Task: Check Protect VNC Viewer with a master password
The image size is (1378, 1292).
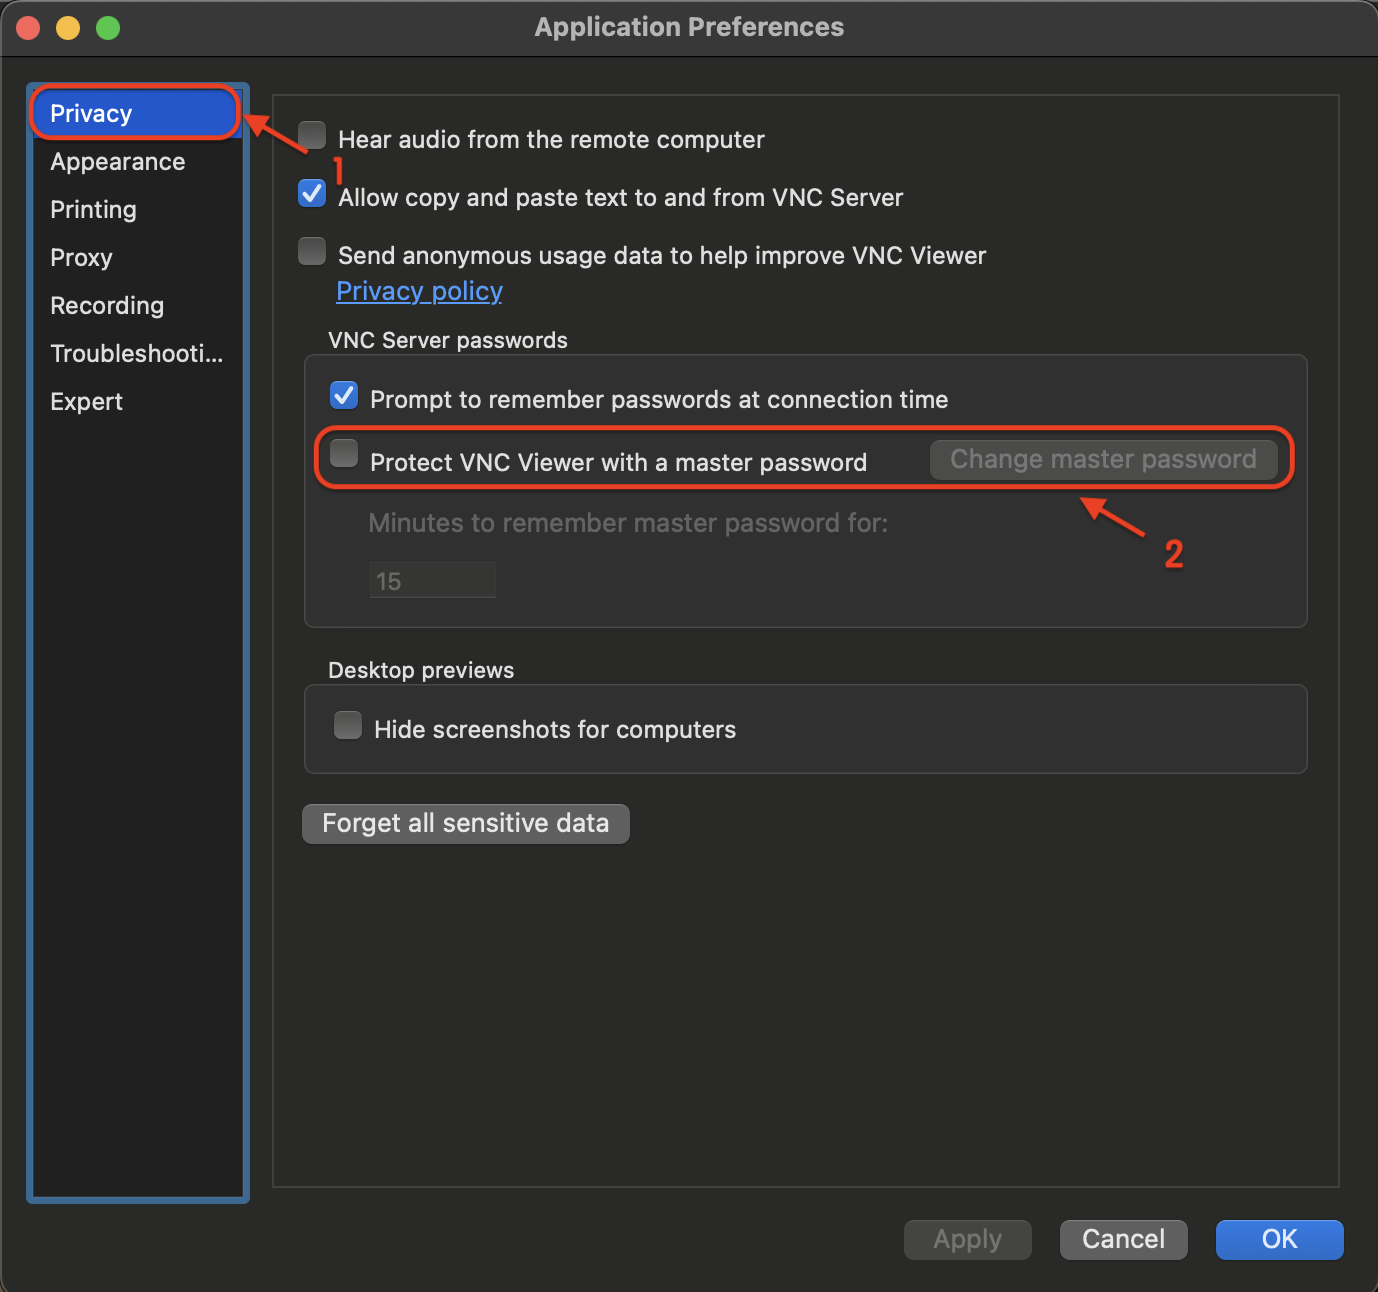Action: (344, 453)
